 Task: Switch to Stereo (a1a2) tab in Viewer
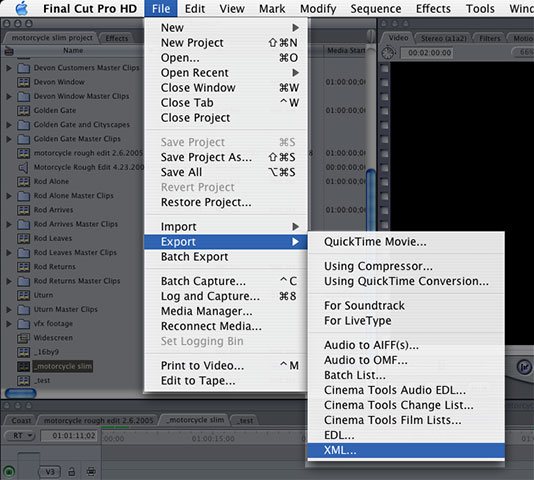443,38
